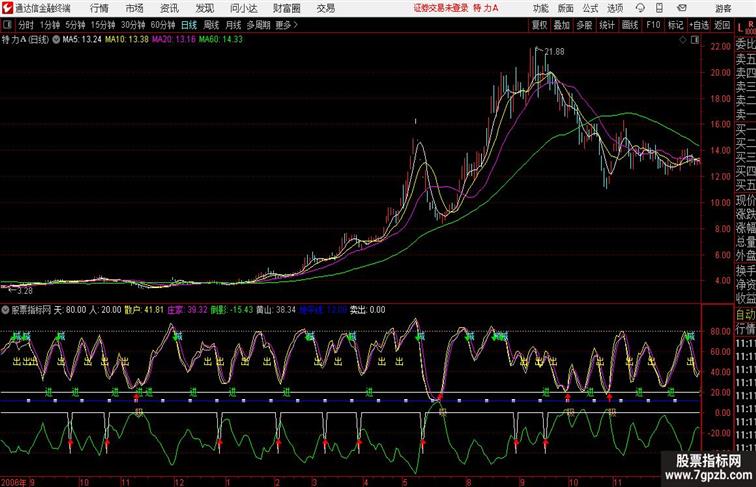Switch to 月线 monthly period
756x487 pixels.
pos(233,25)
